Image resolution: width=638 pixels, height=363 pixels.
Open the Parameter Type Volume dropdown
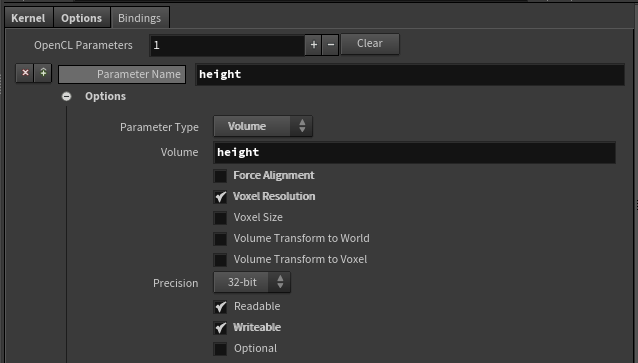pos(263,126)
